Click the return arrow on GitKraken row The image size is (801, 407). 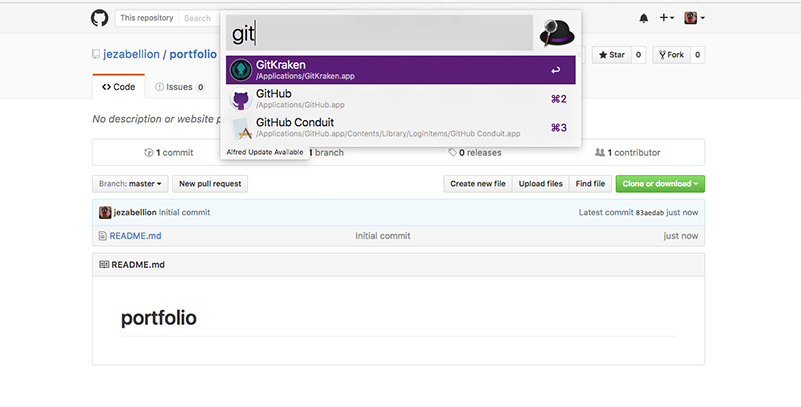tap(555, 70)
